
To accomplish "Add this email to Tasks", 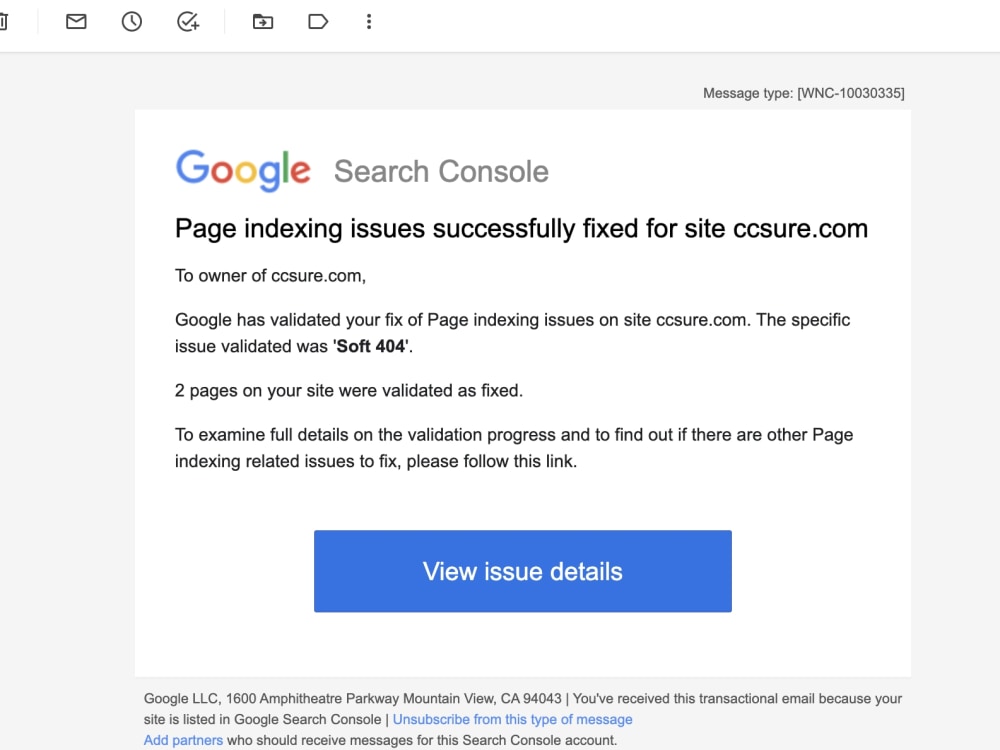I will (x=187, y=21).
